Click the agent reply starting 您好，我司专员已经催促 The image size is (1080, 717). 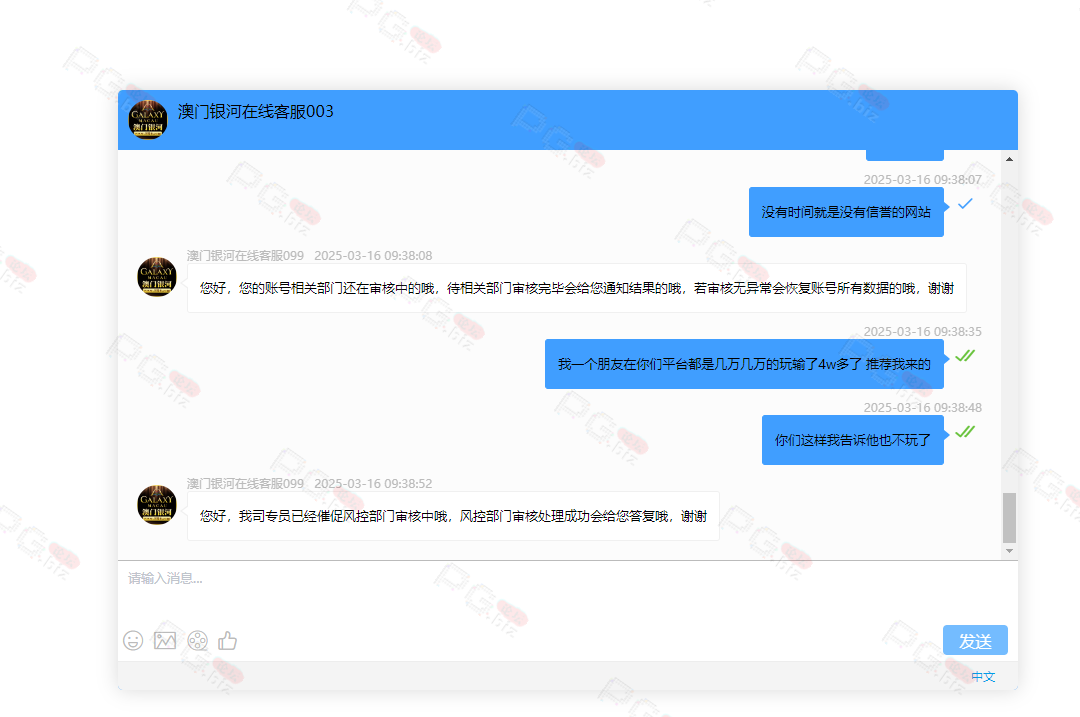pos(453,516)
